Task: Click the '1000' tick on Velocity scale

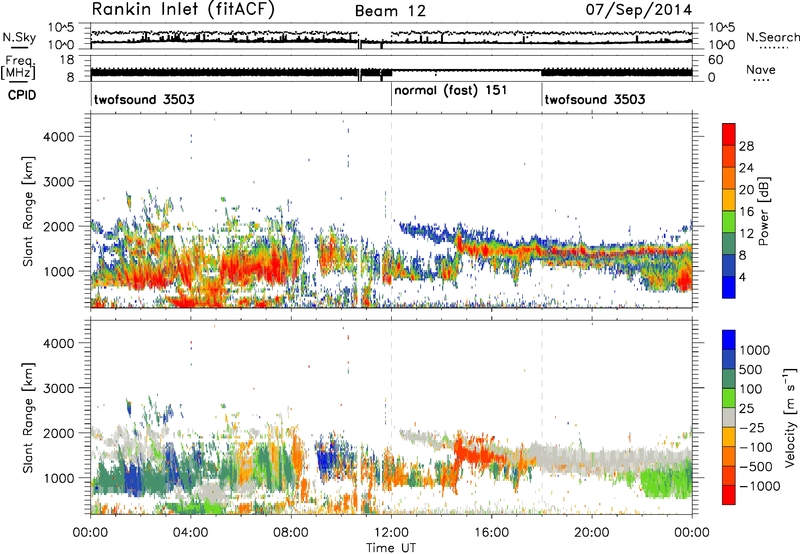Action: click(755, 350)
